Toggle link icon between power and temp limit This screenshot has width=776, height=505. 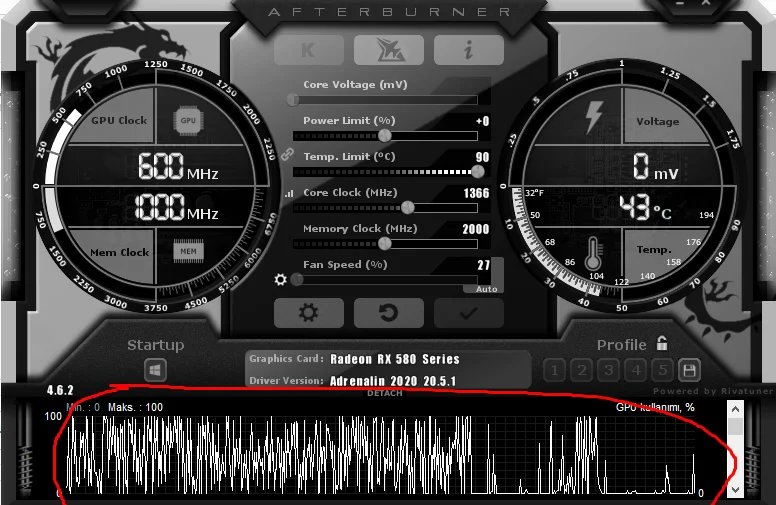pos(288,154)
